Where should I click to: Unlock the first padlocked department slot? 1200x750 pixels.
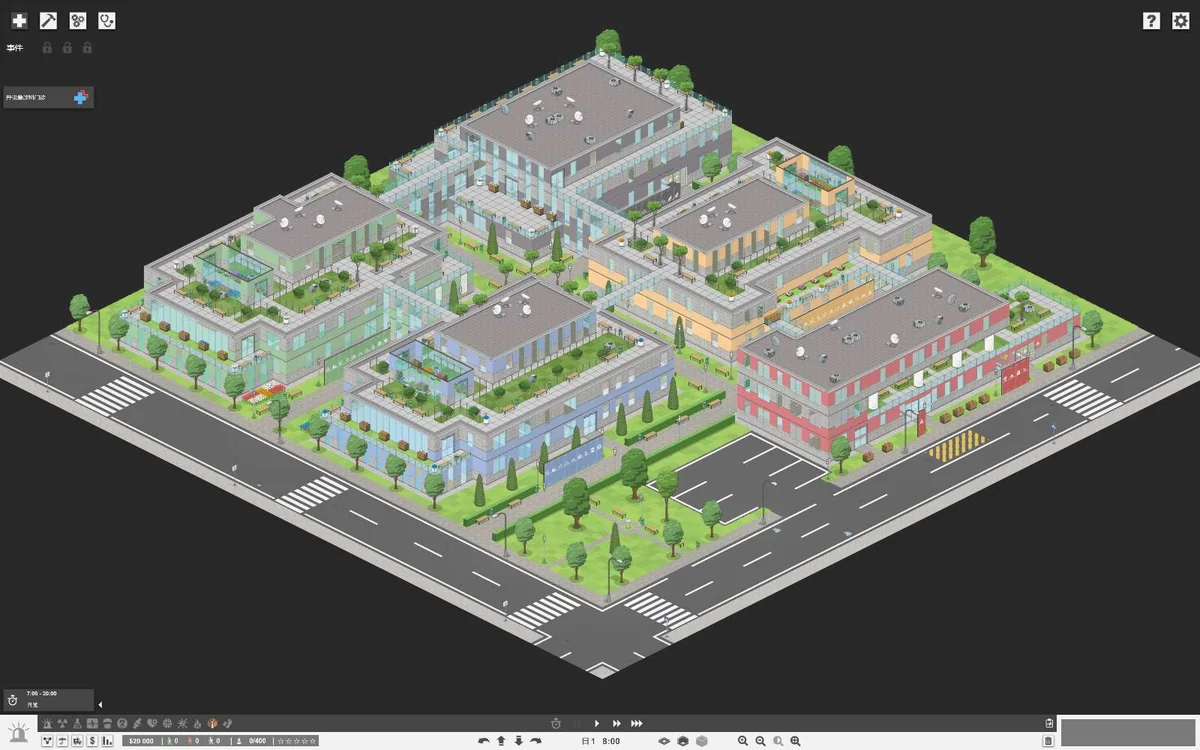point(46,47)
